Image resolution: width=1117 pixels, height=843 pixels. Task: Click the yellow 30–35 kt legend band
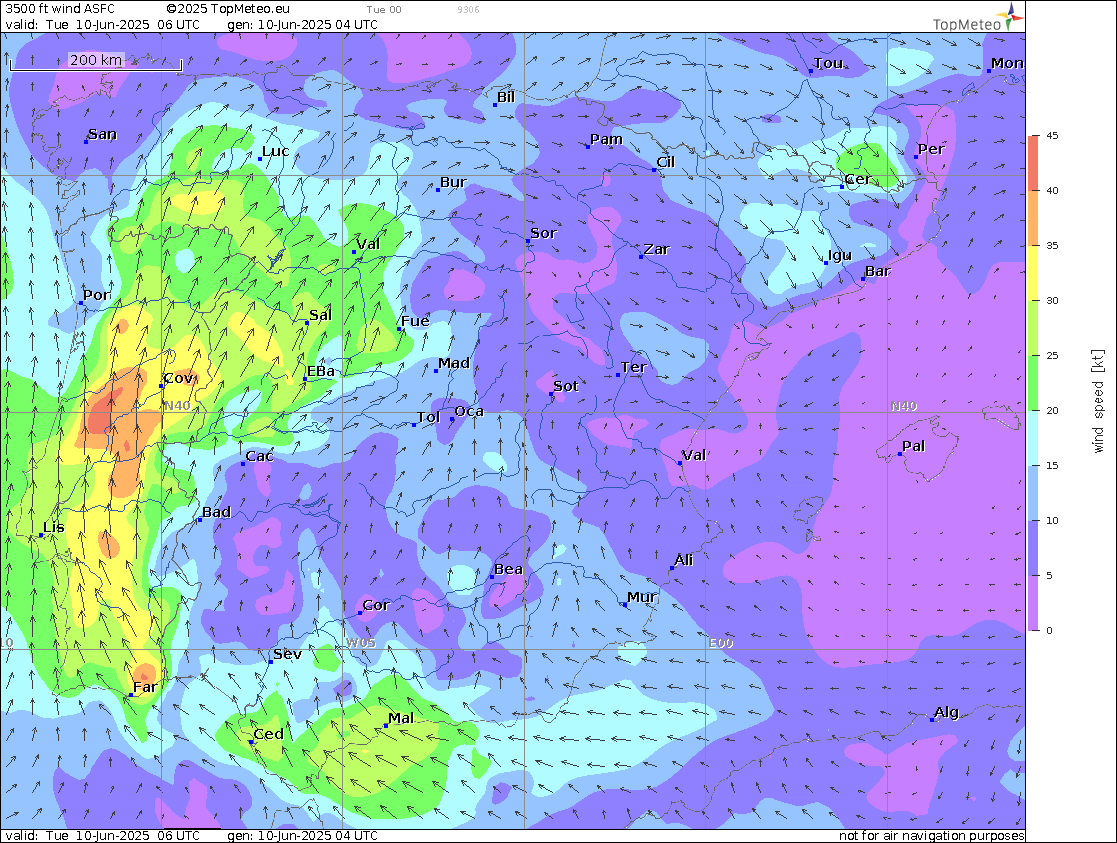pos(1032,272)
